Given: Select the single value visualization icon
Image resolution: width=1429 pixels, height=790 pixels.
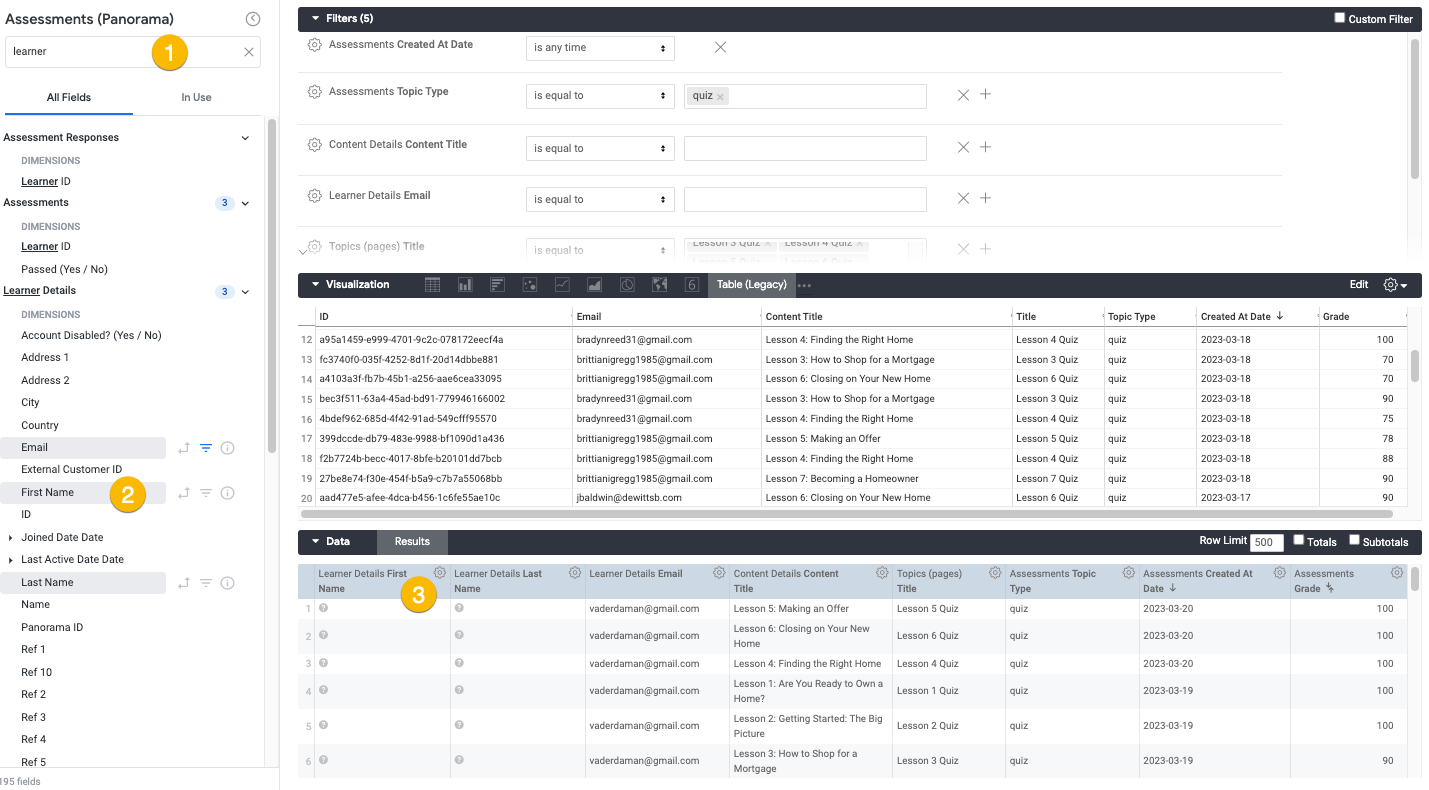Looking at the screenshot, I should coord(691,285).
